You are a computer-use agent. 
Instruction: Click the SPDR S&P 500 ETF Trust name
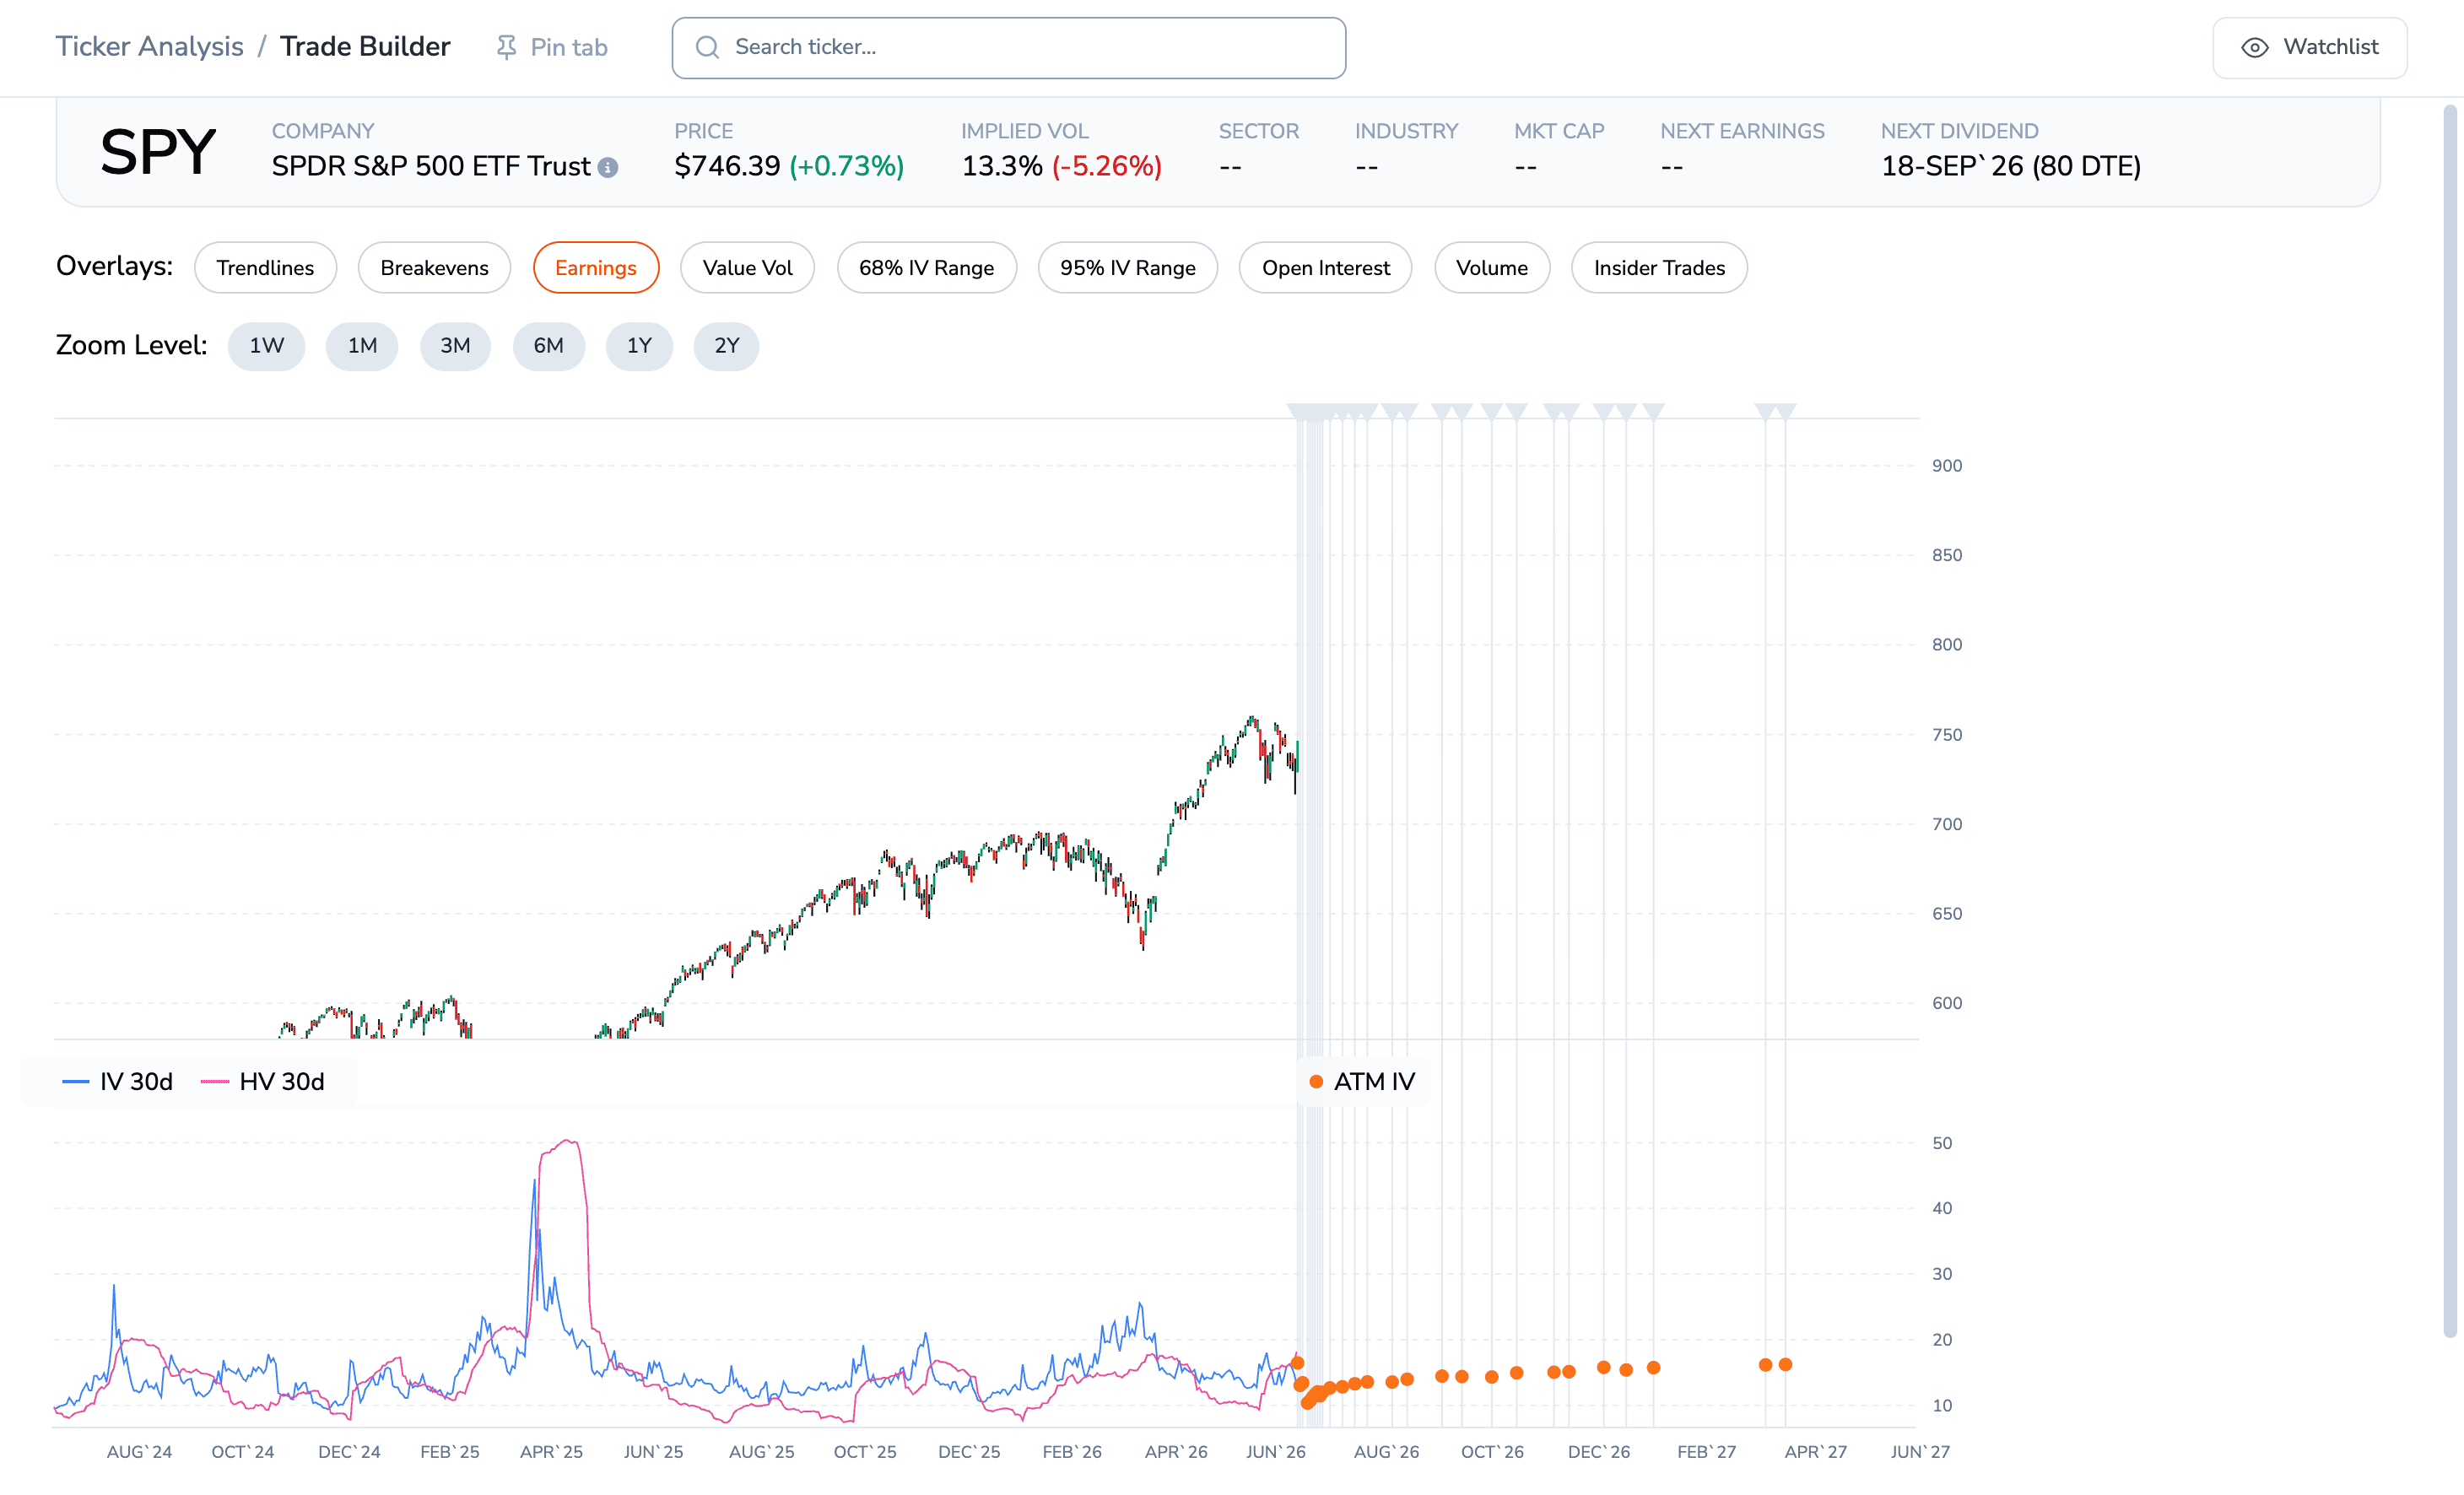click(x=431, y=166)
